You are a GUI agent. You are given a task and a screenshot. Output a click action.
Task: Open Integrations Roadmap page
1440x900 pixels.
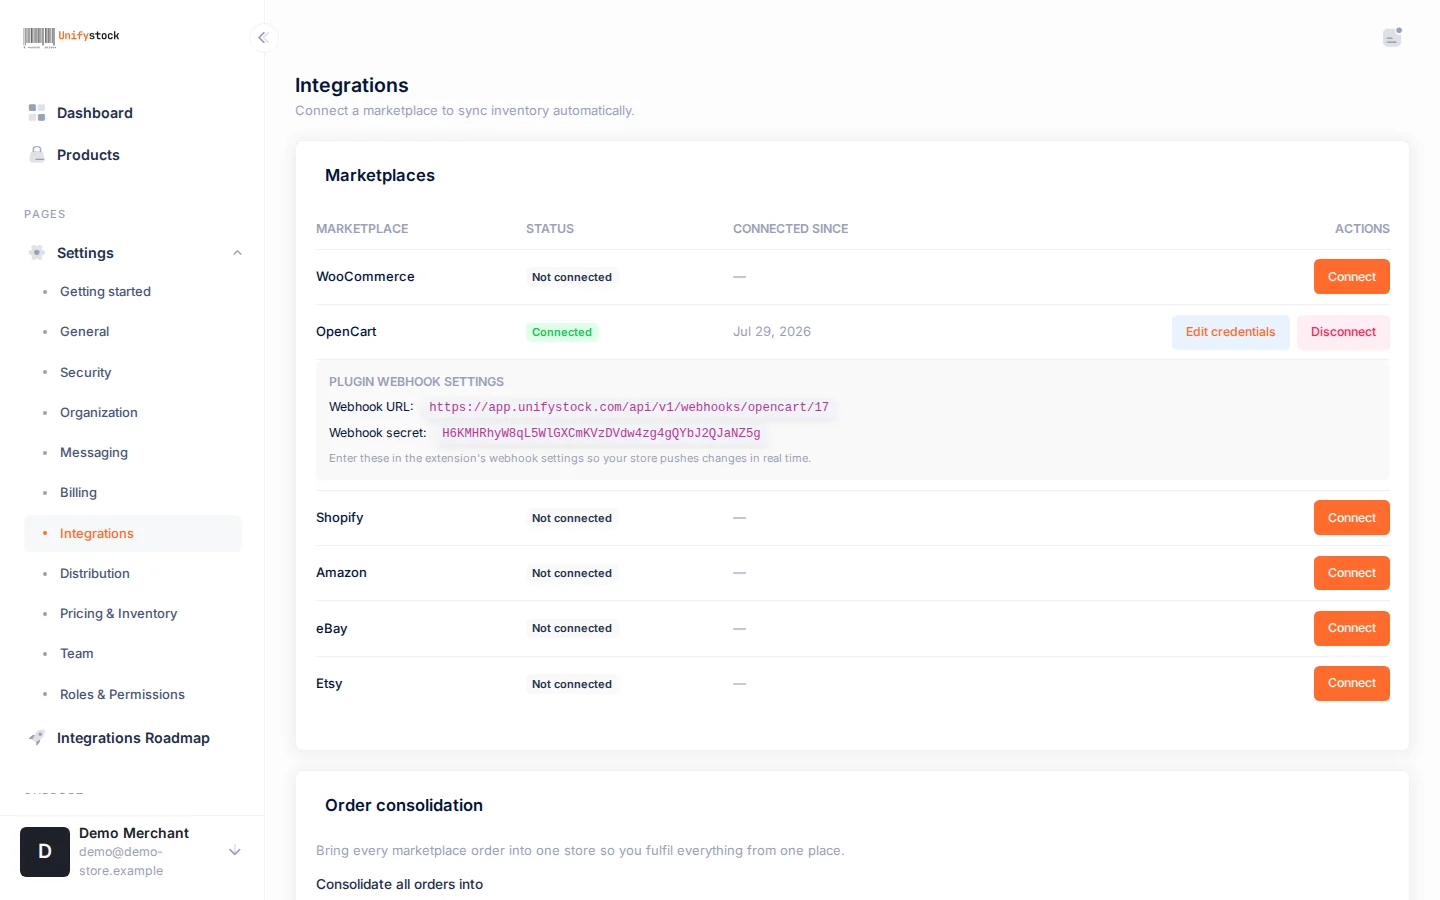[x=133, y=738]
